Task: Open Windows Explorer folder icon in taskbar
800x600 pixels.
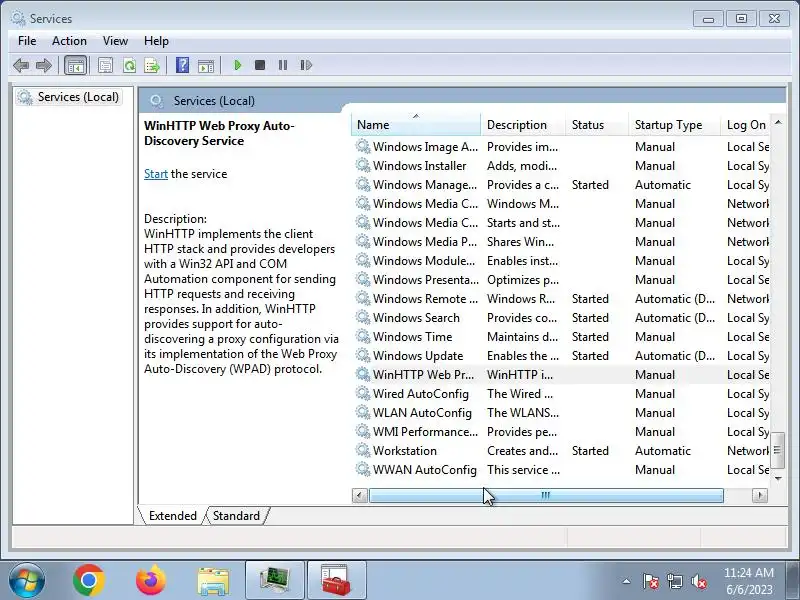Action: (x=213, y=581)
